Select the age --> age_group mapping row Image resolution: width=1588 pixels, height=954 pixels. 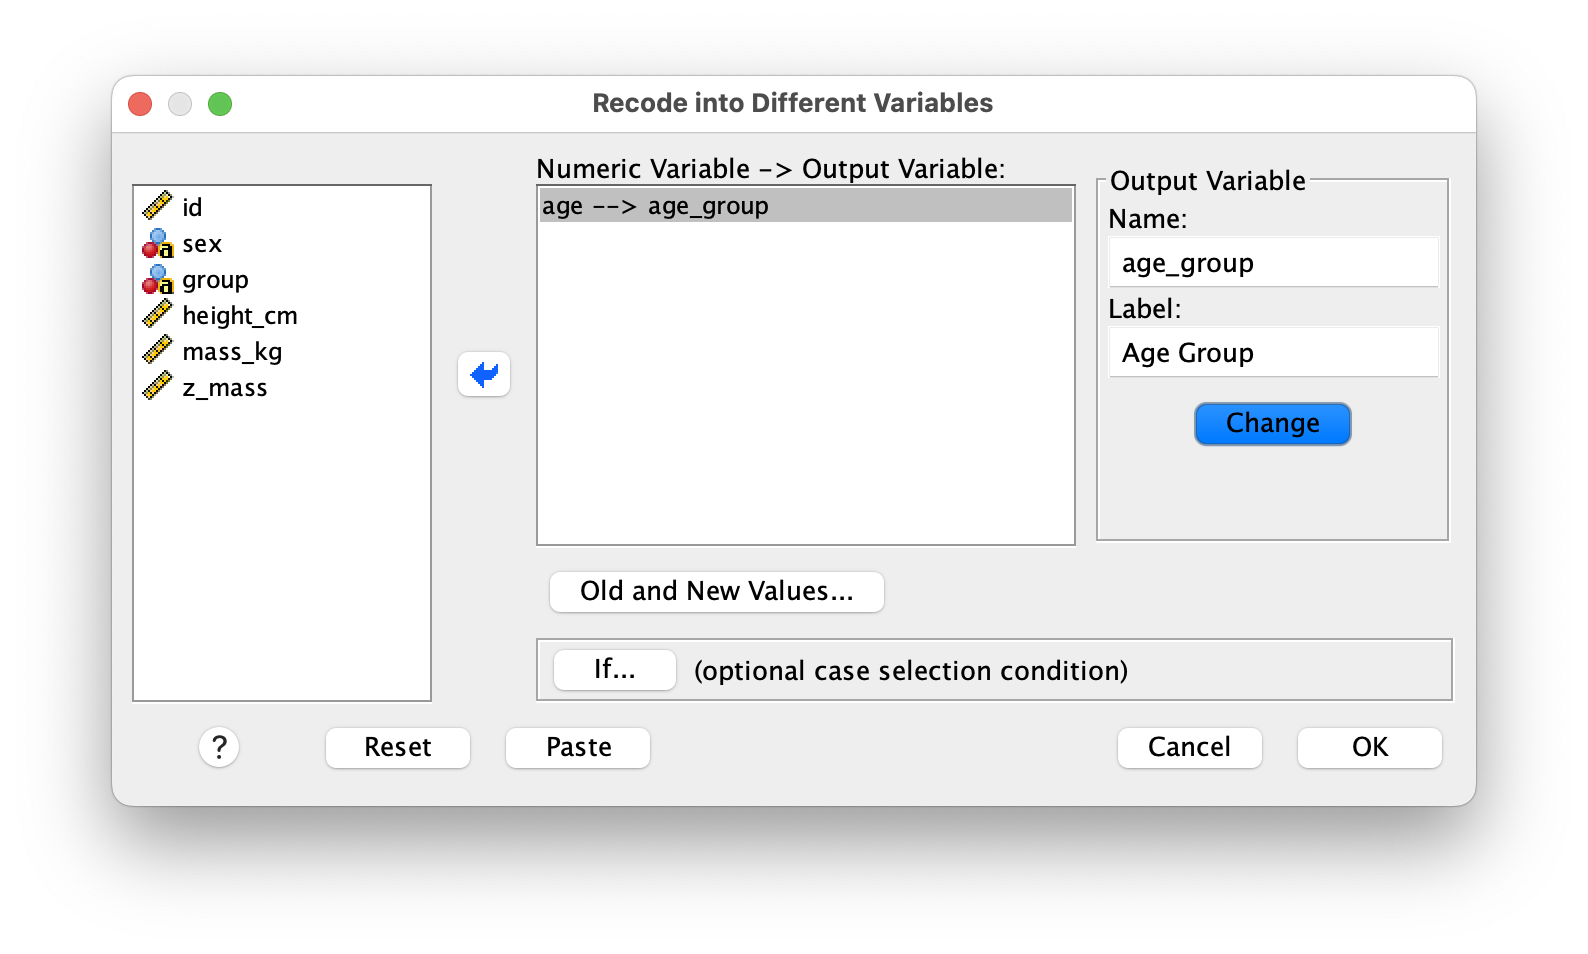[805, 206]
